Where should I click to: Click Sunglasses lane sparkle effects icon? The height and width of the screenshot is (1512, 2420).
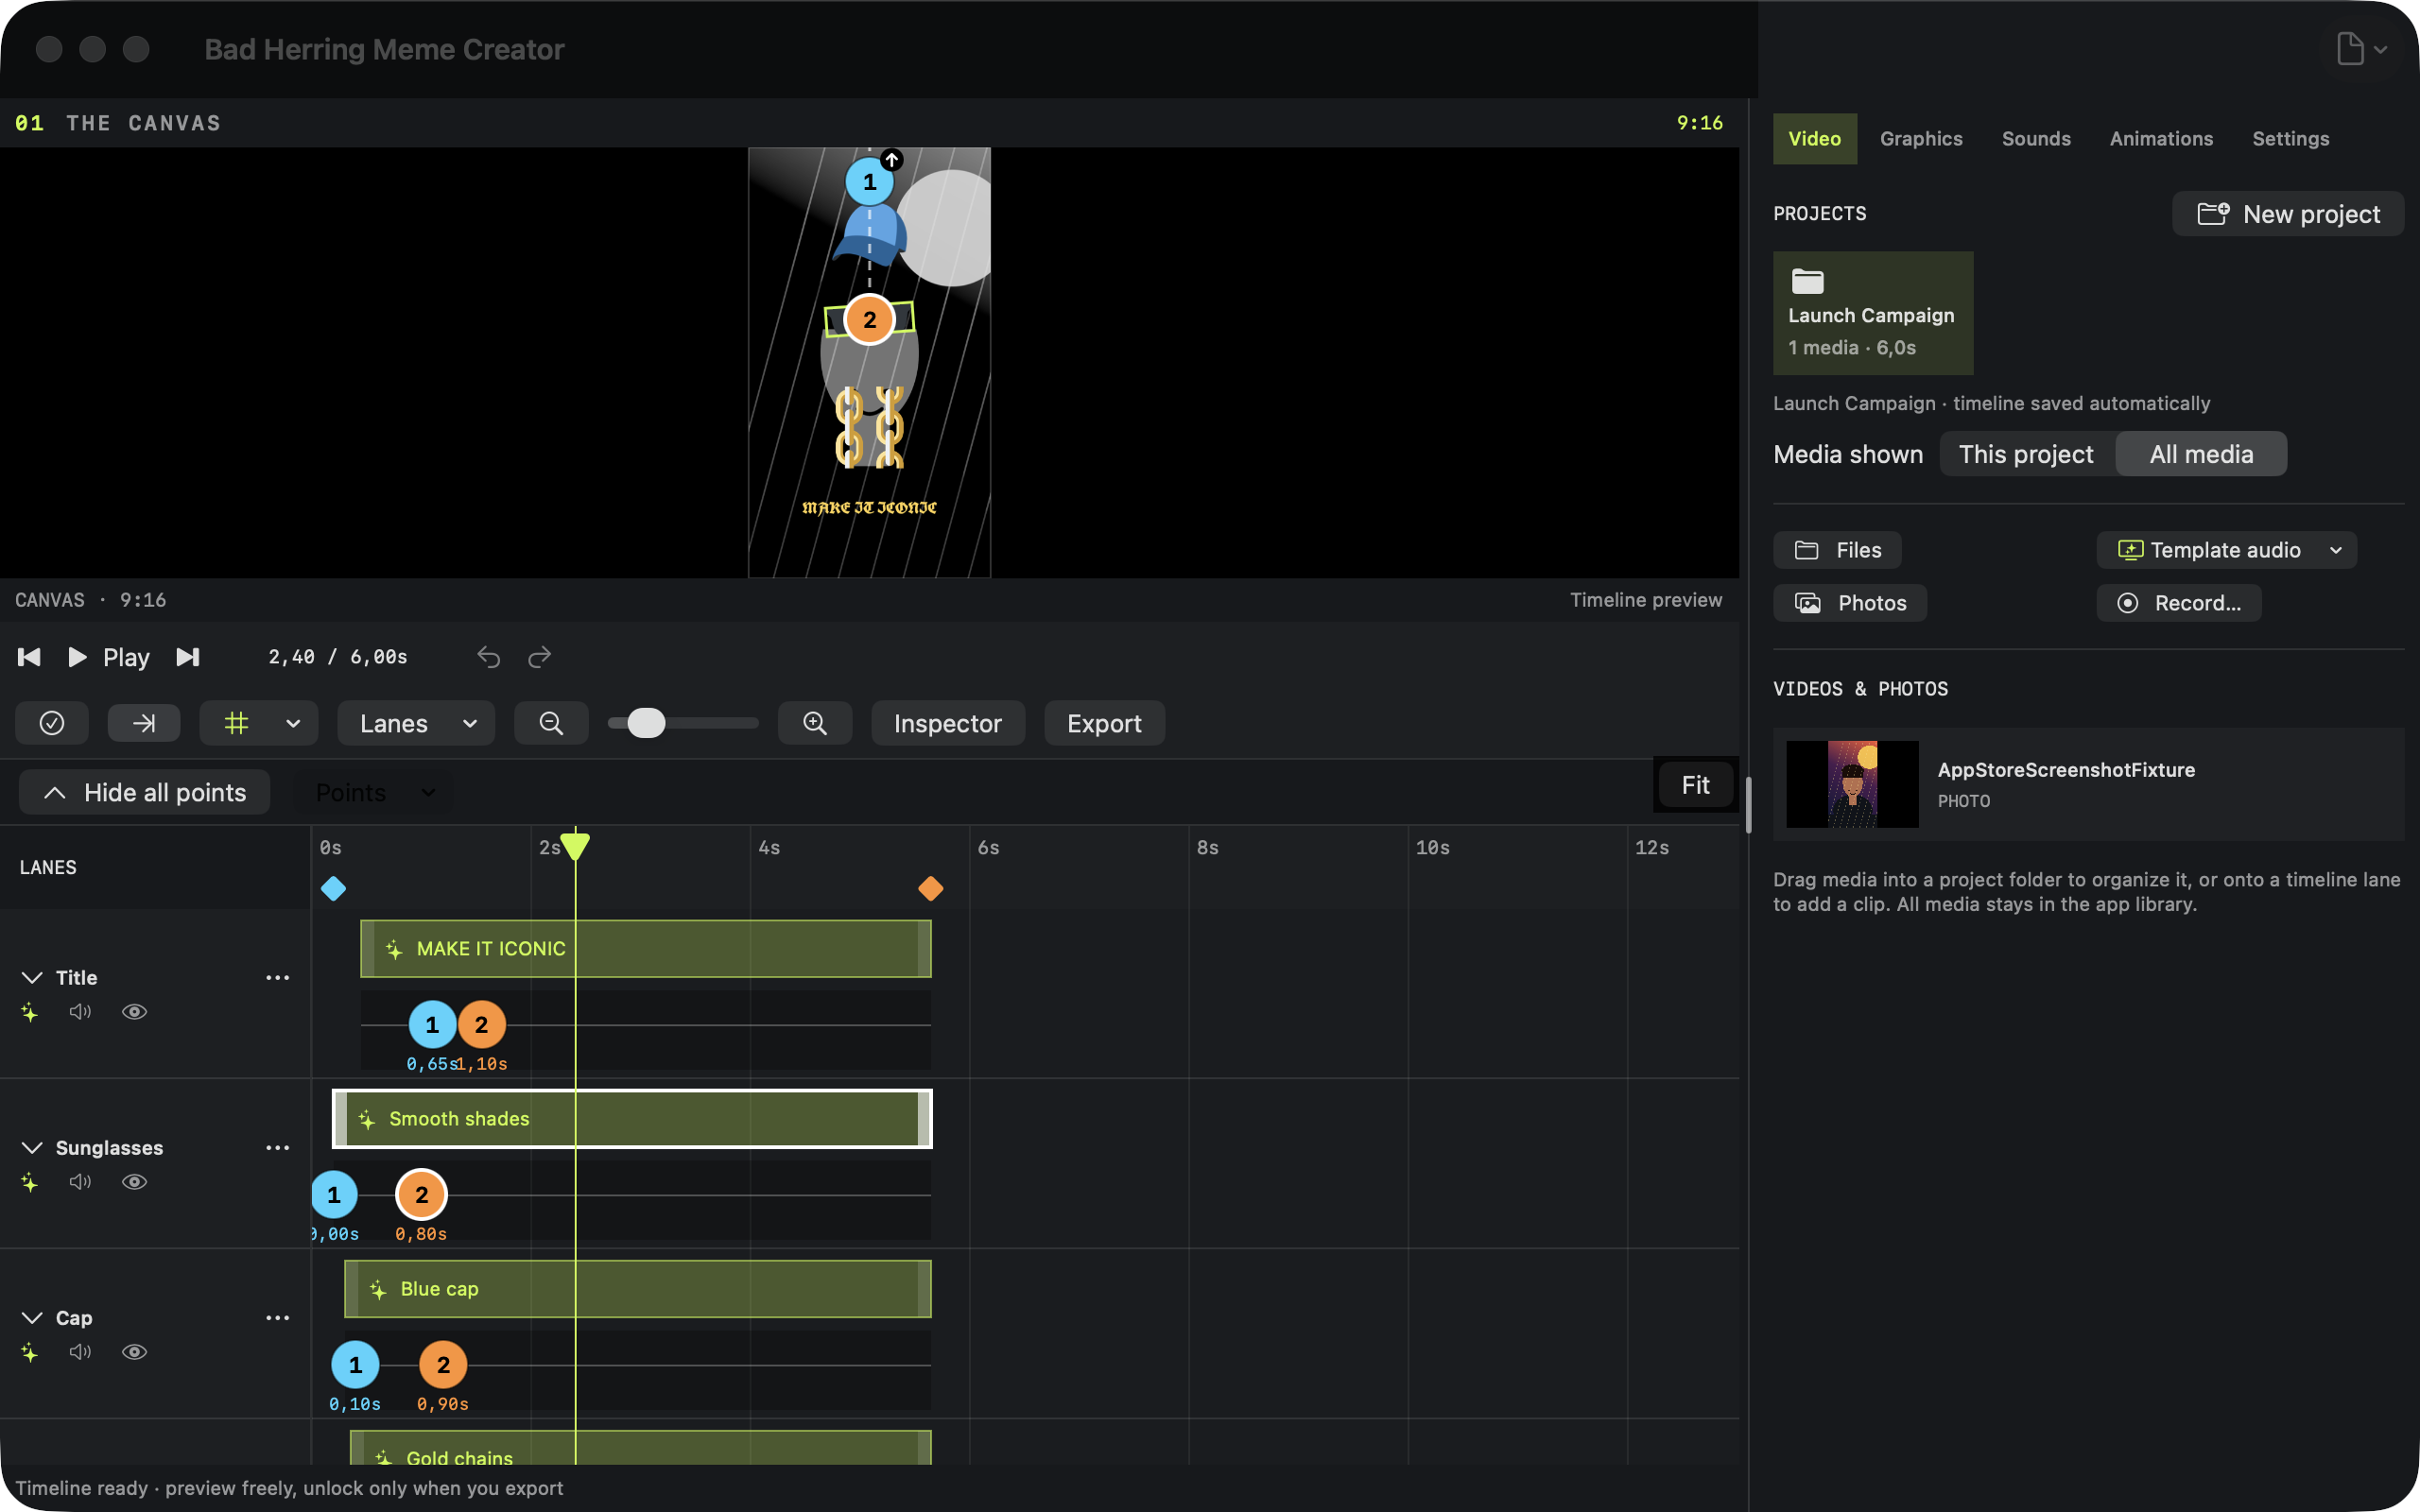coord(30,1182)
